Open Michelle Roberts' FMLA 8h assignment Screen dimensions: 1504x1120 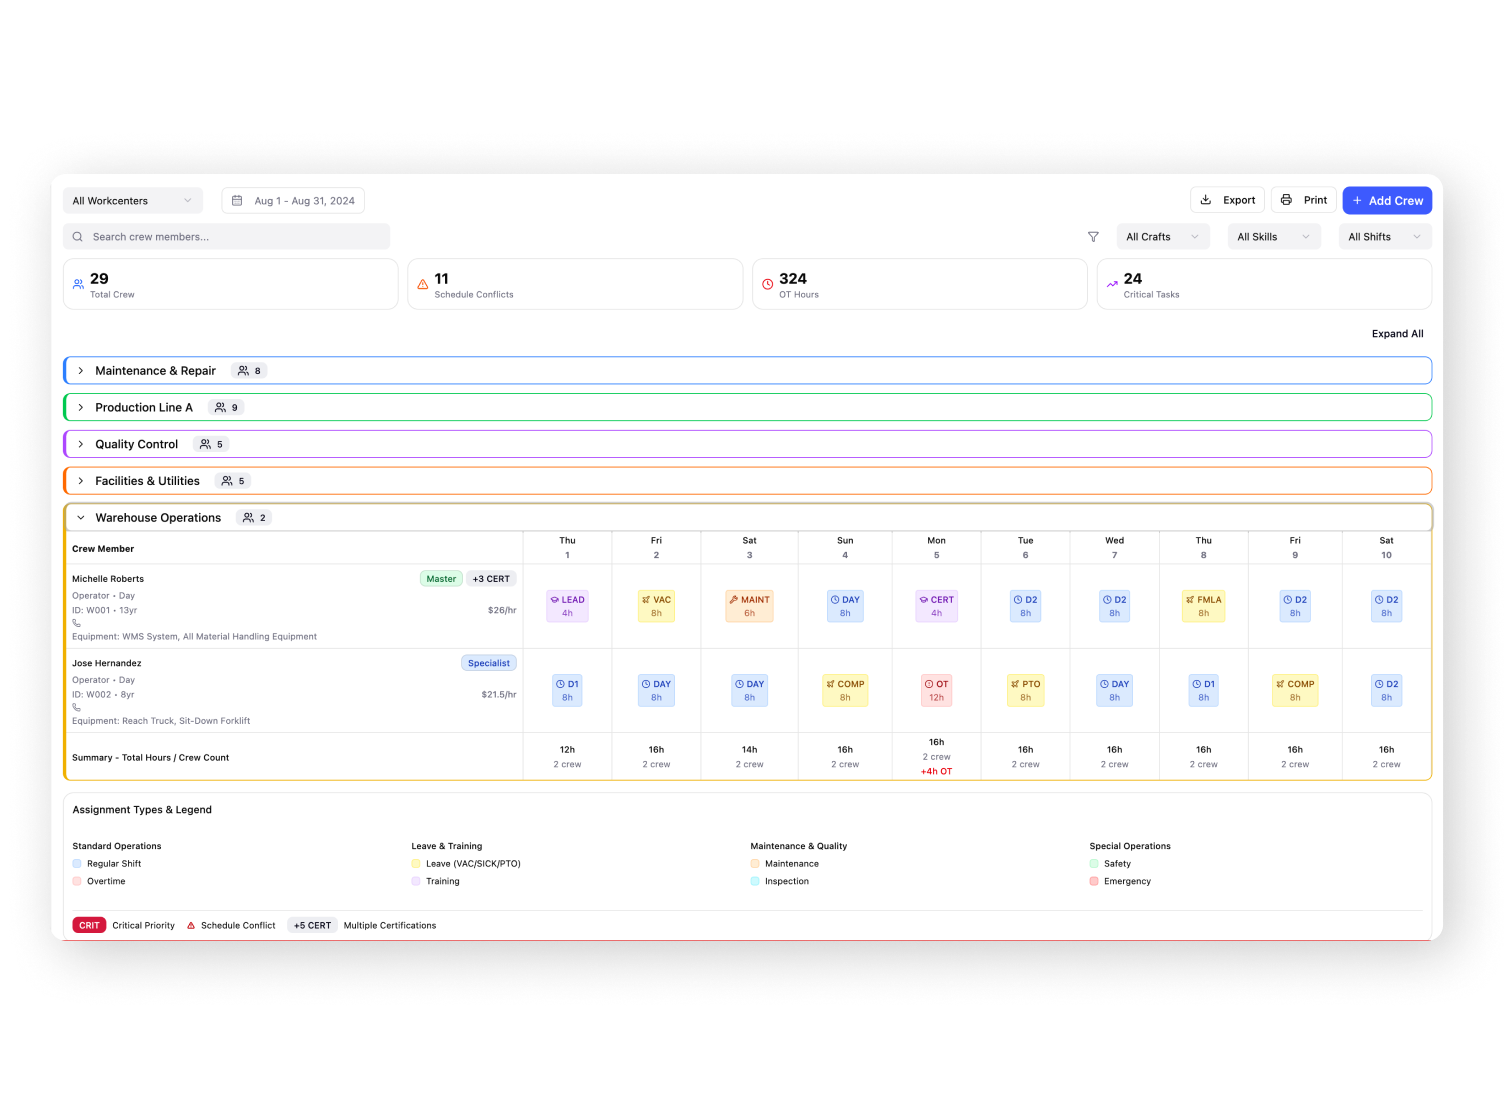coord(1203,607)
